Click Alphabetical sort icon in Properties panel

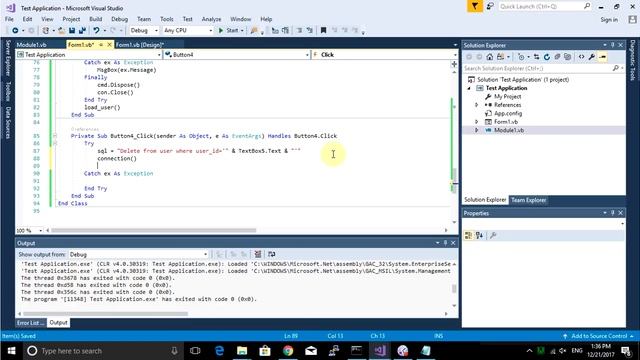click(479, 236)
